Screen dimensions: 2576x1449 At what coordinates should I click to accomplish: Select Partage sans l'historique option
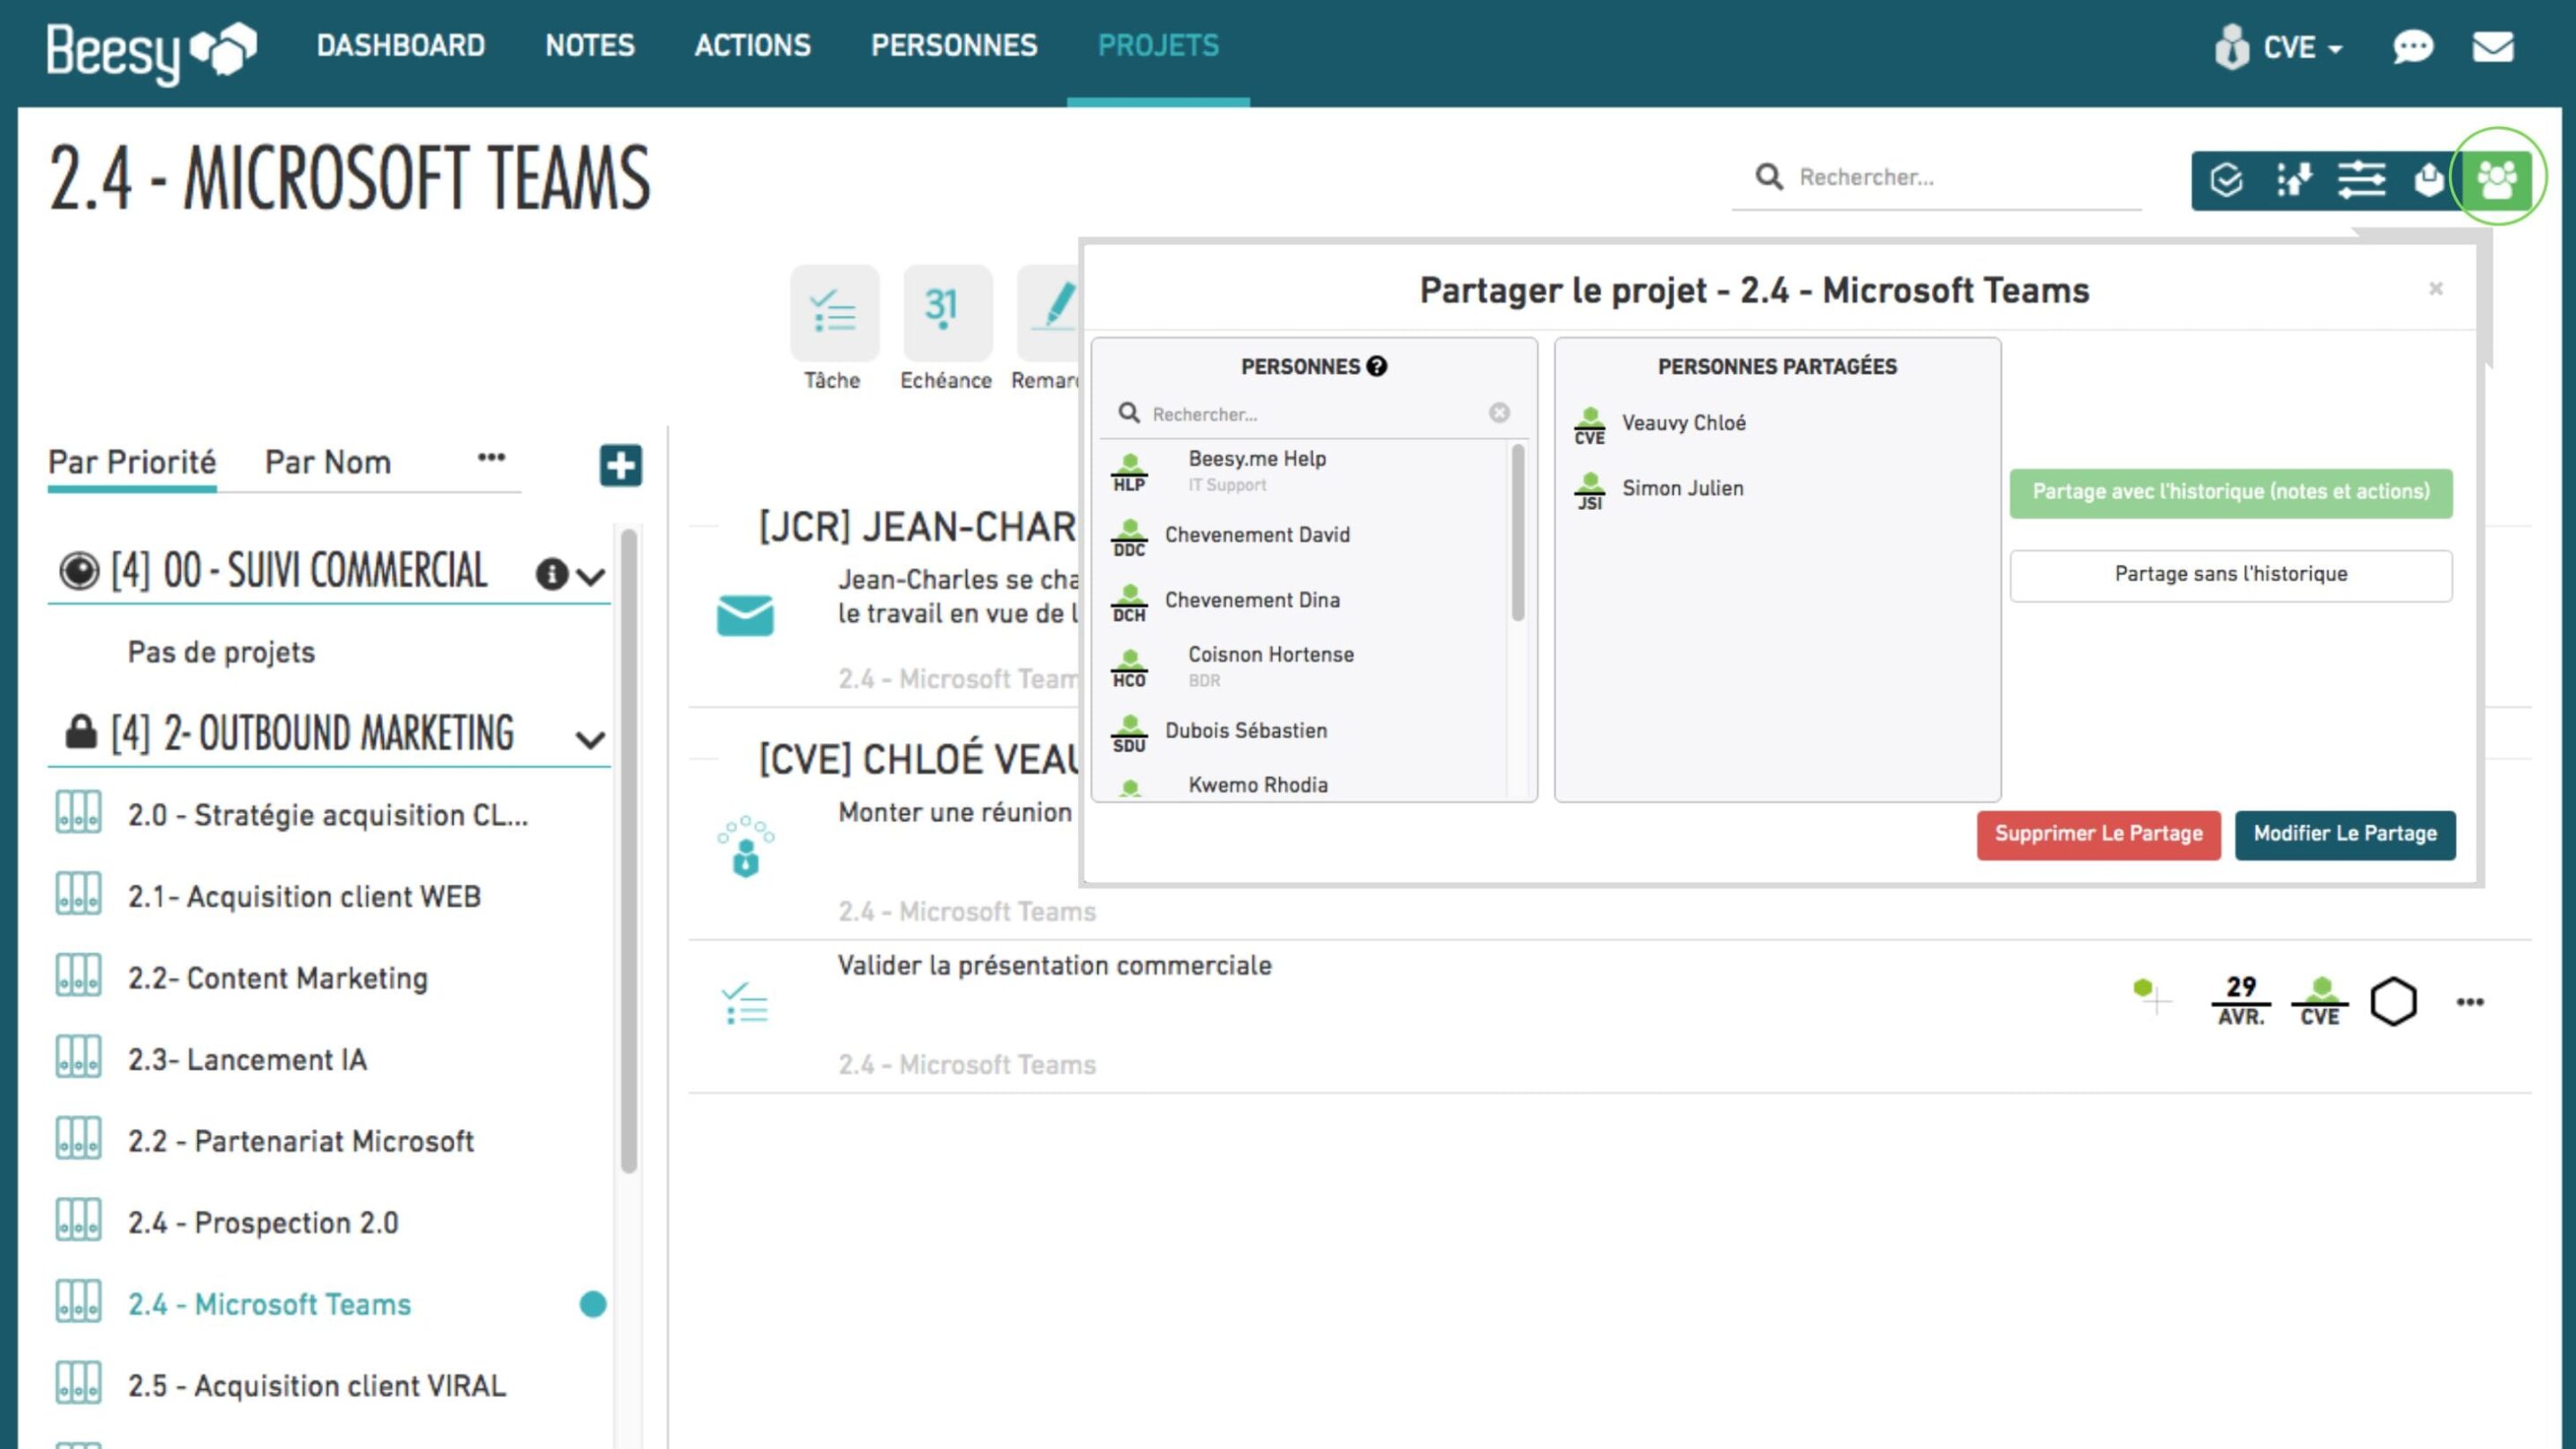[x=2231, y=575]
